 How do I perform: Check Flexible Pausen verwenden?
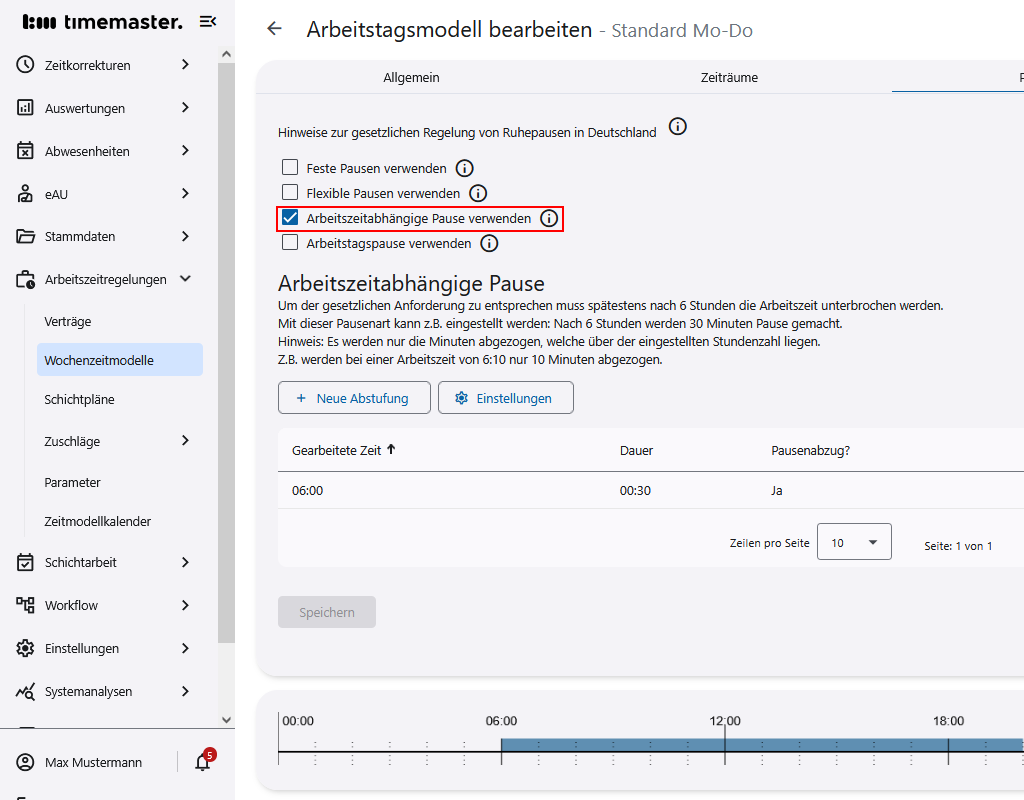click(288, 193)
